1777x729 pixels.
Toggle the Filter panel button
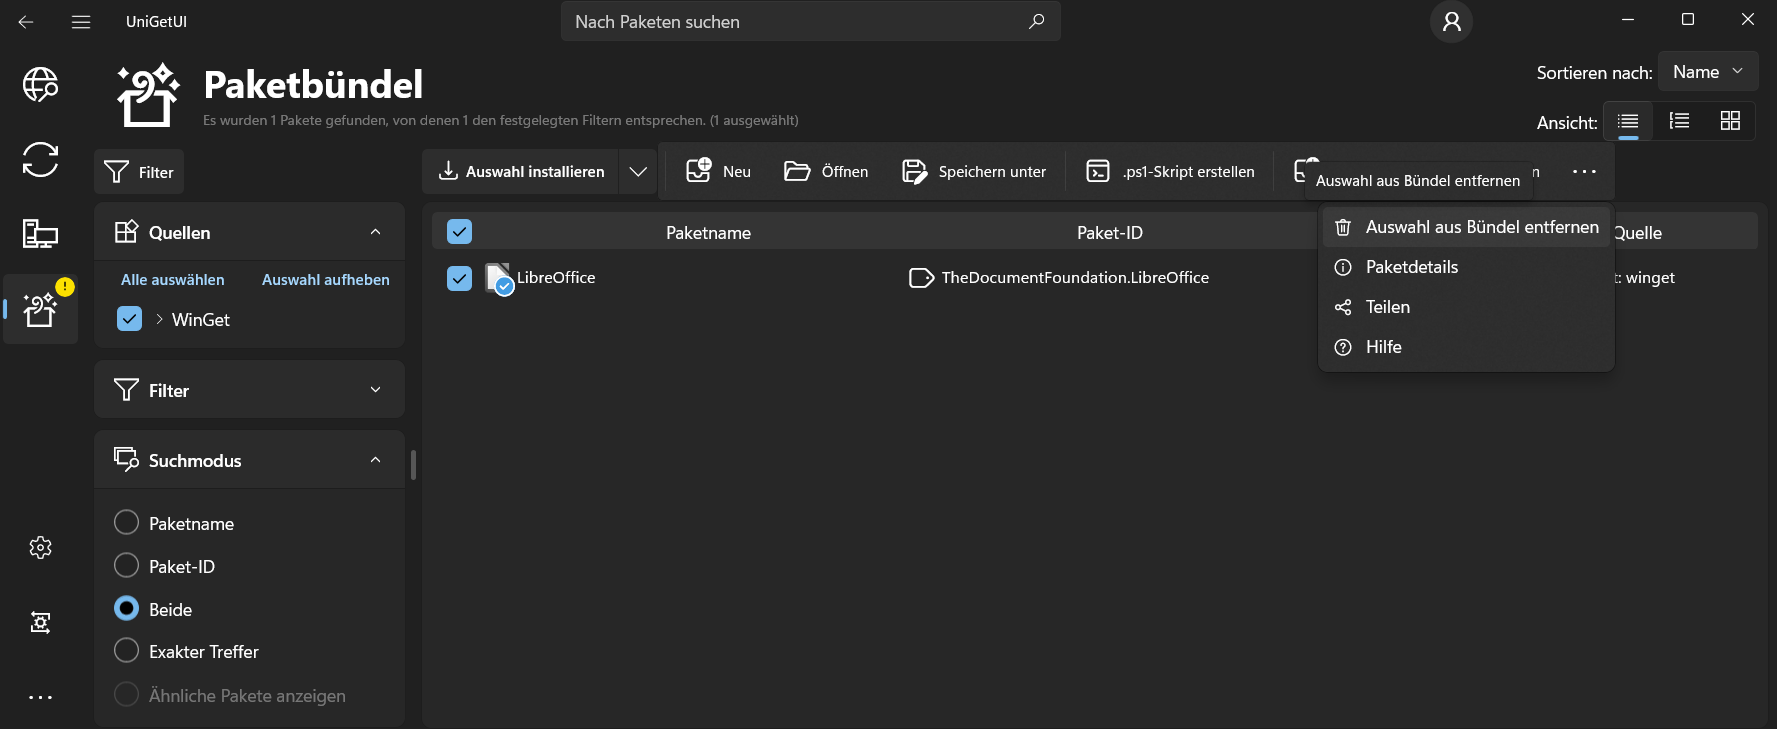[x=139, y=172]
